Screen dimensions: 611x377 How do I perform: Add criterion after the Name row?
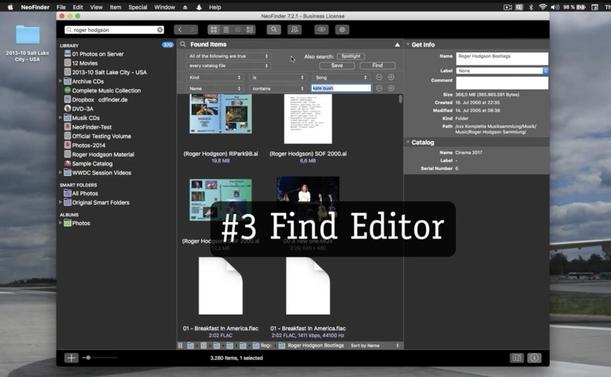(391, 88)
